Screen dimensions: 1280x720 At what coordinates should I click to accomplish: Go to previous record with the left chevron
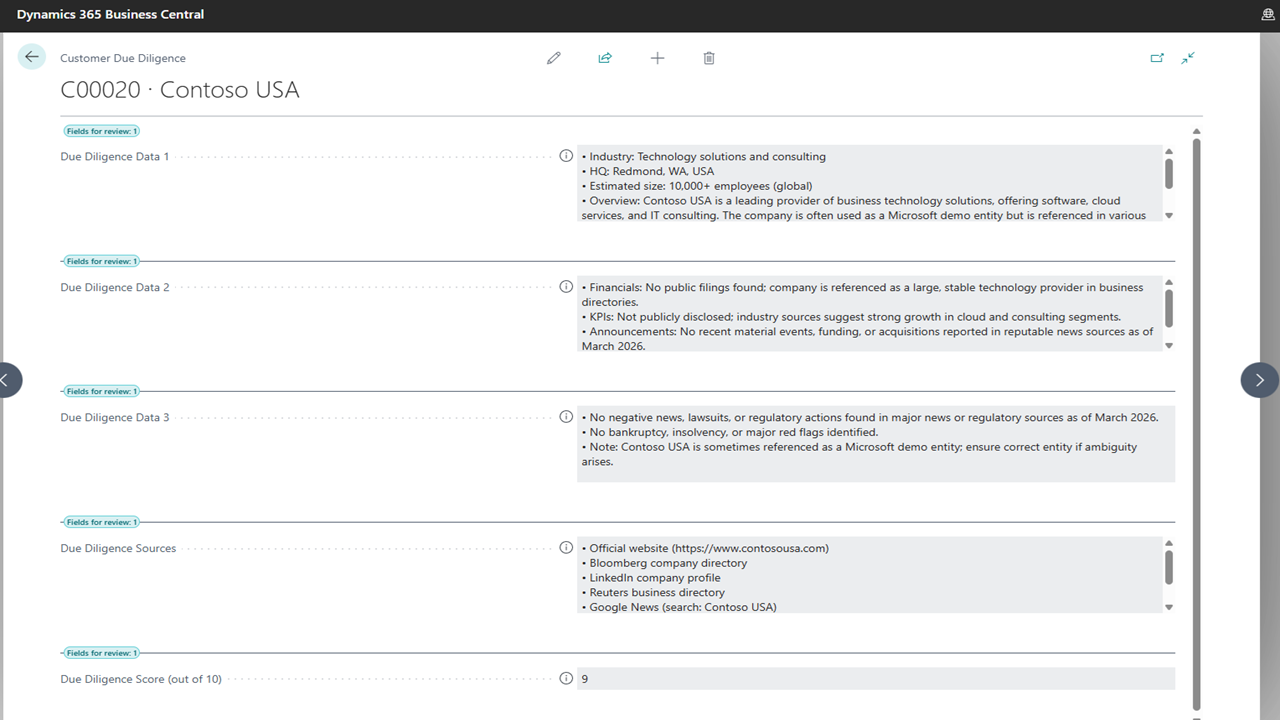pos(8,380)
